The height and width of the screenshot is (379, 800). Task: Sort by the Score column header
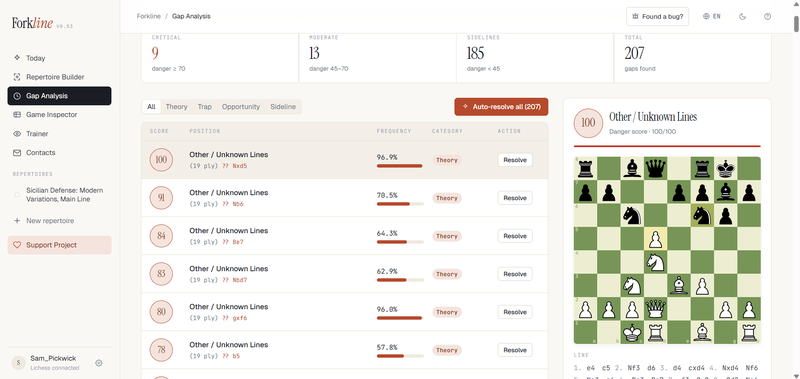(x=158, y=131)
